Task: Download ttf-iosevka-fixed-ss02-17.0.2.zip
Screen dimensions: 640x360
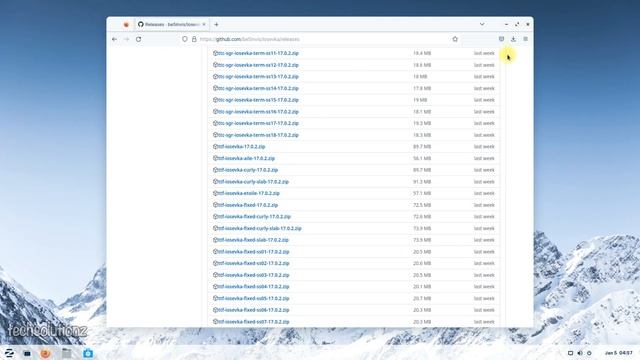Action: pyautogui.click(x=254, y=263)
